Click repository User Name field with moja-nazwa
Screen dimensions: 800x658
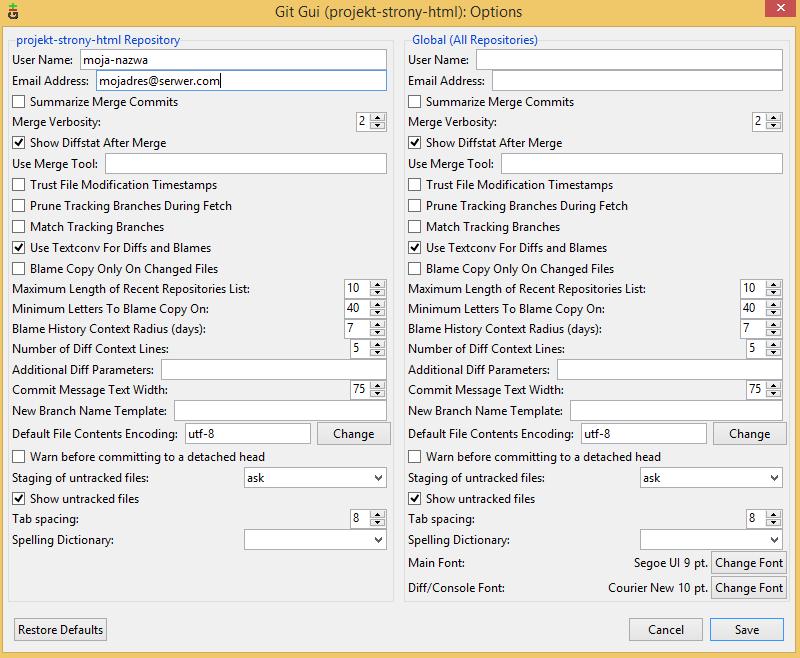233,60
